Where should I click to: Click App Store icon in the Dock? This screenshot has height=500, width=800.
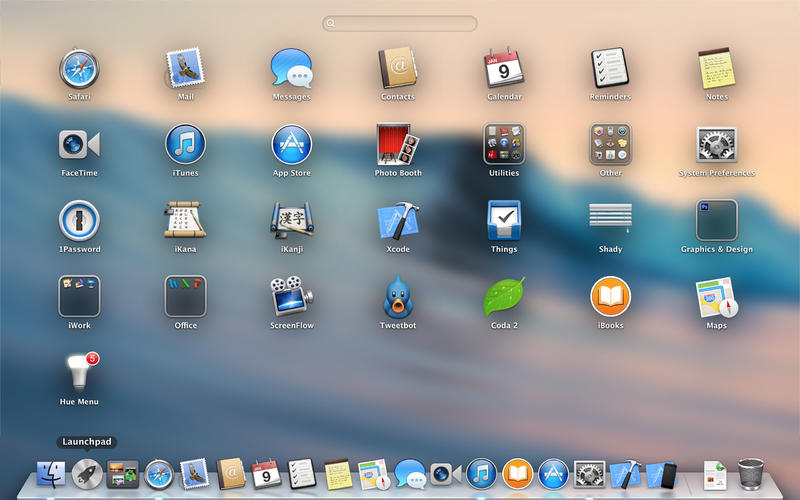pos(554,474)
